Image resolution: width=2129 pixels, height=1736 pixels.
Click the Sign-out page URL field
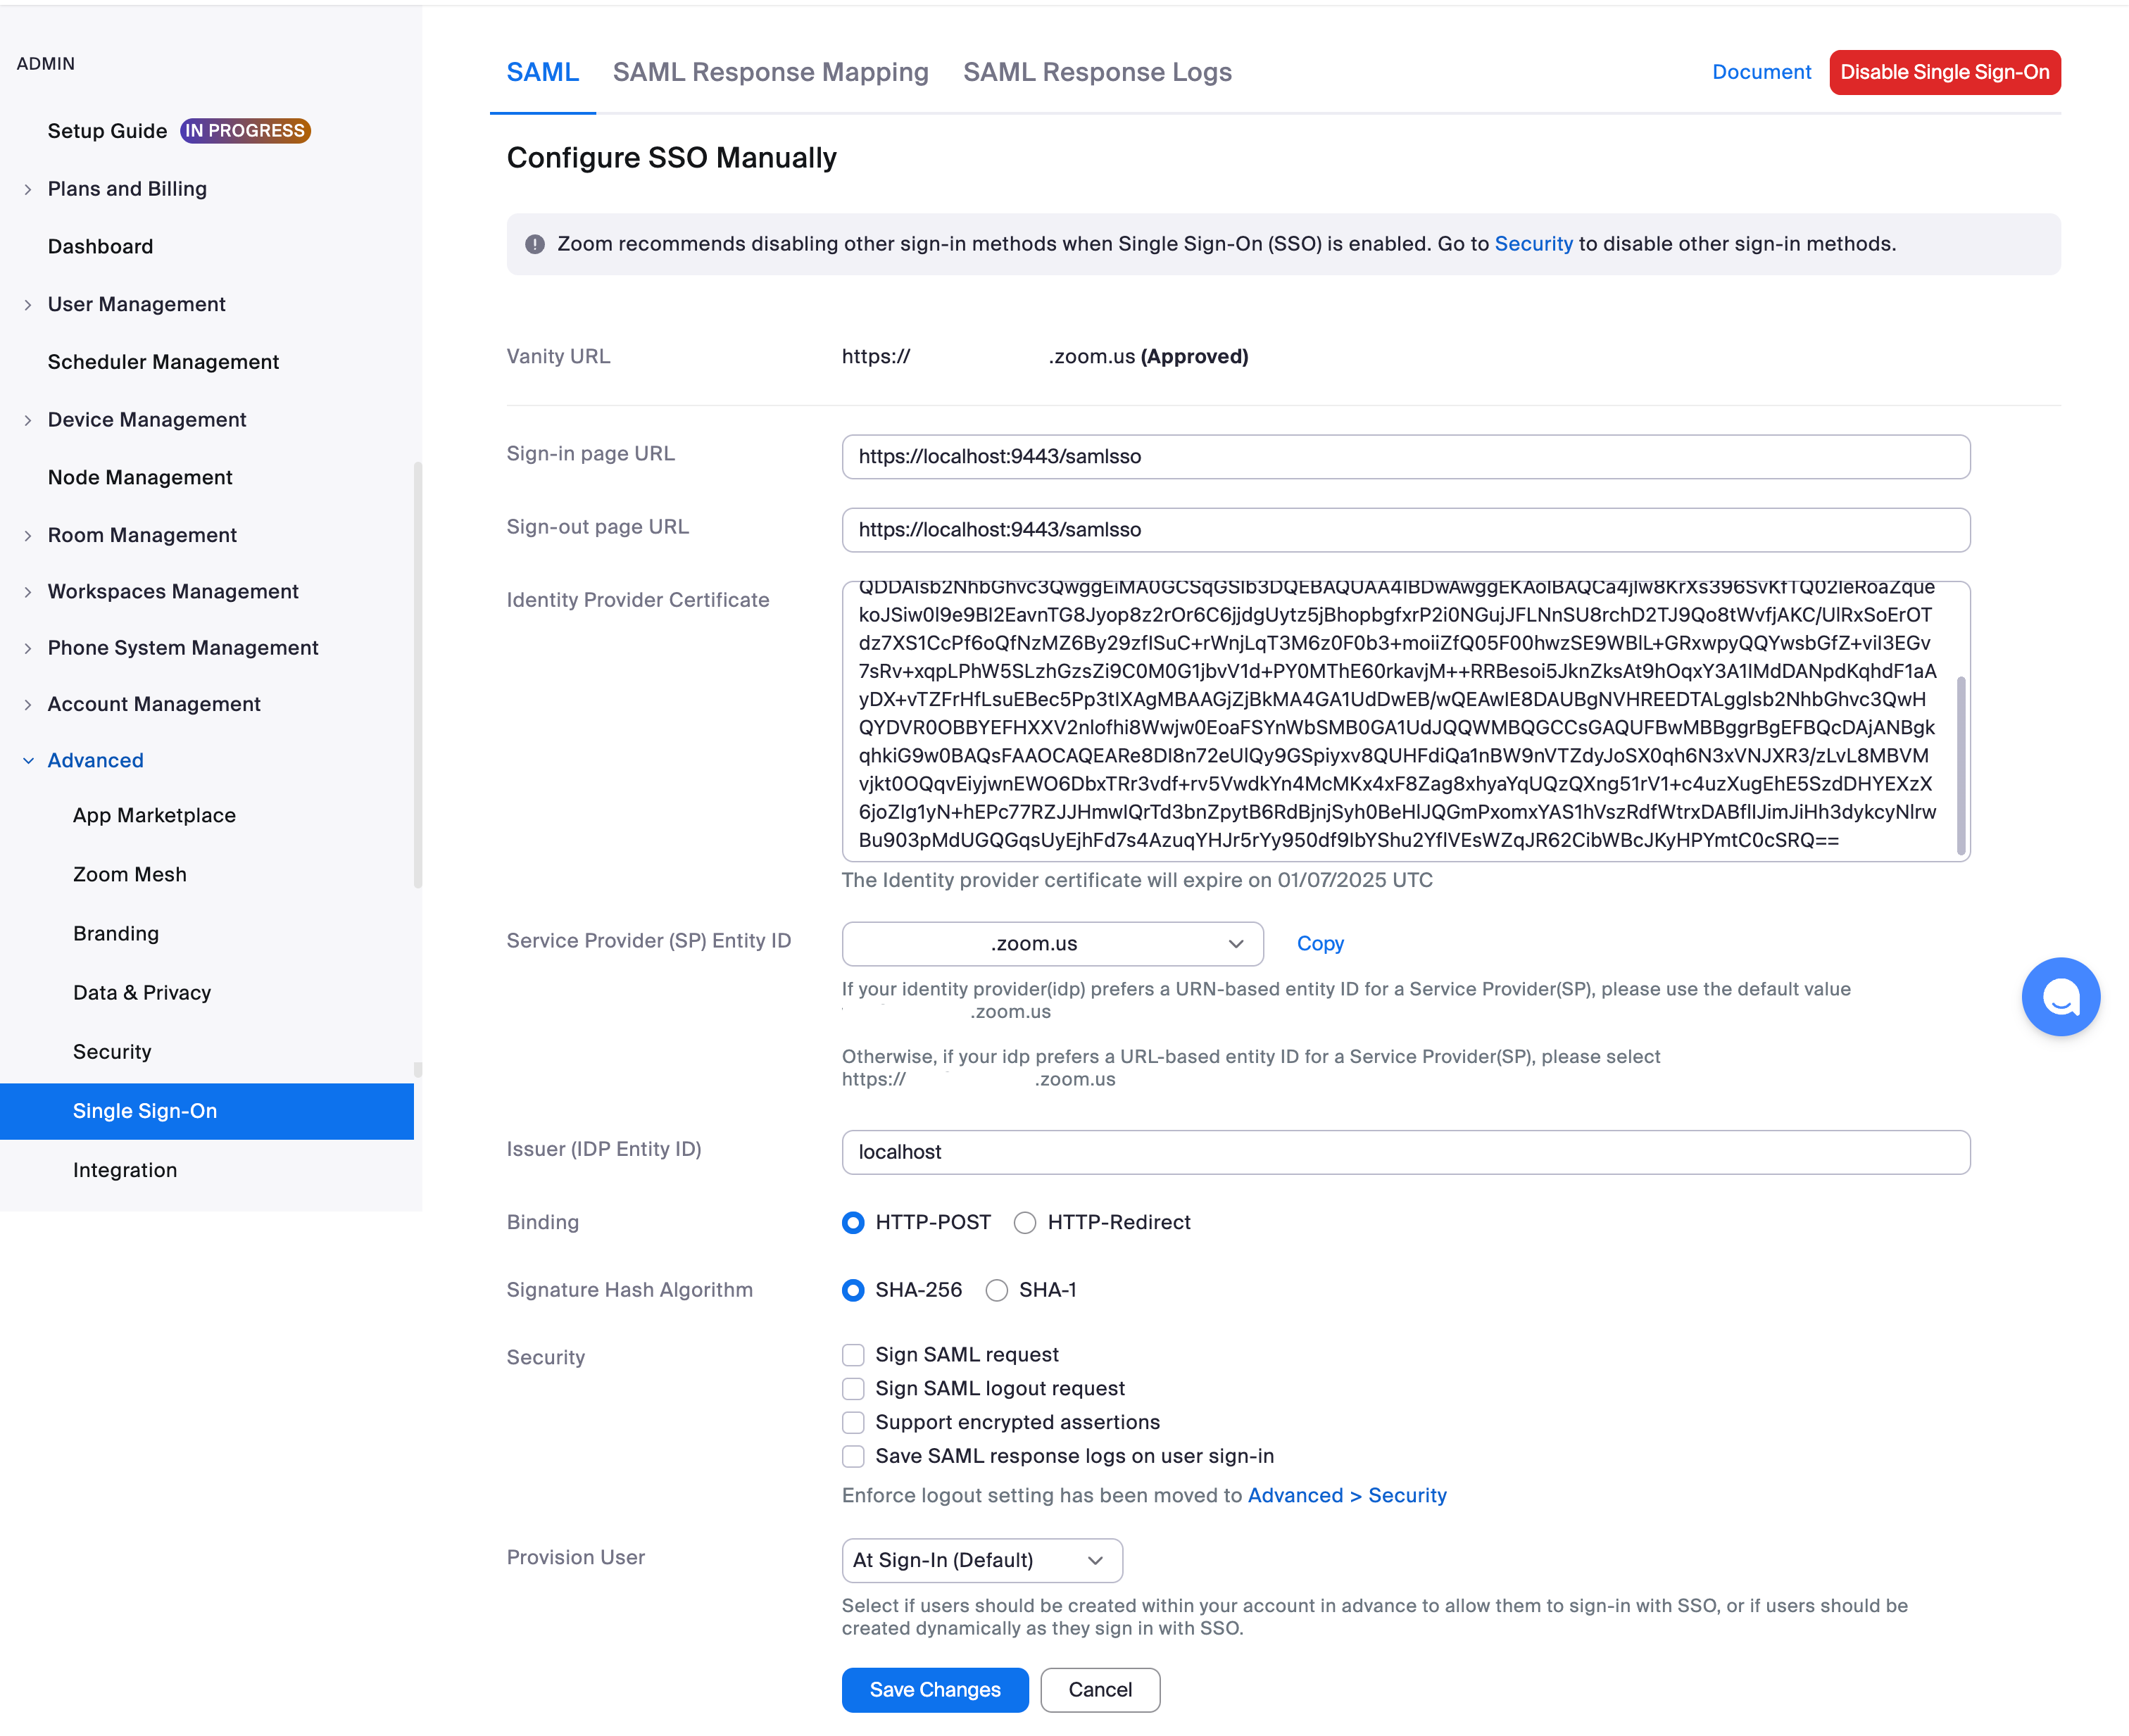pos(1406,530)
